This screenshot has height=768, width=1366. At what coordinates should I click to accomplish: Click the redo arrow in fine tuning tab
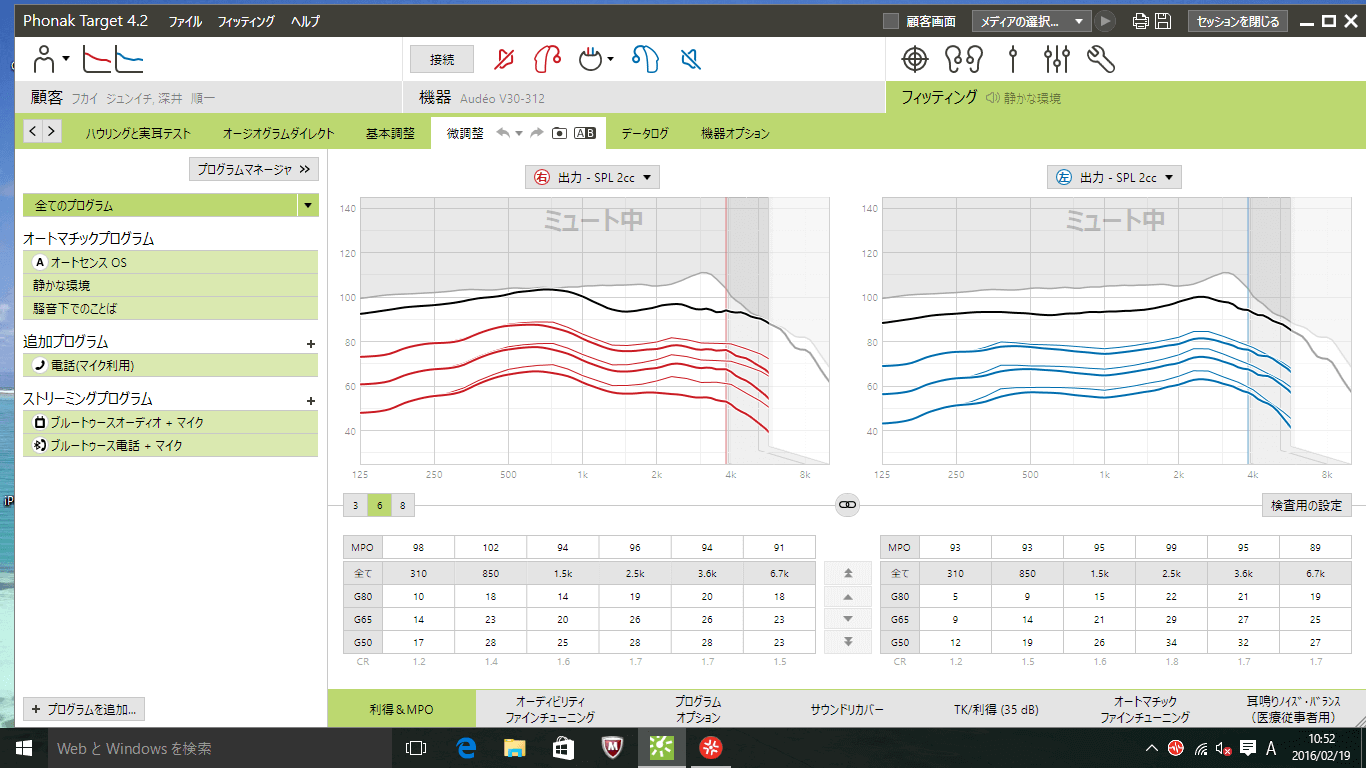[x=536, y=133]
